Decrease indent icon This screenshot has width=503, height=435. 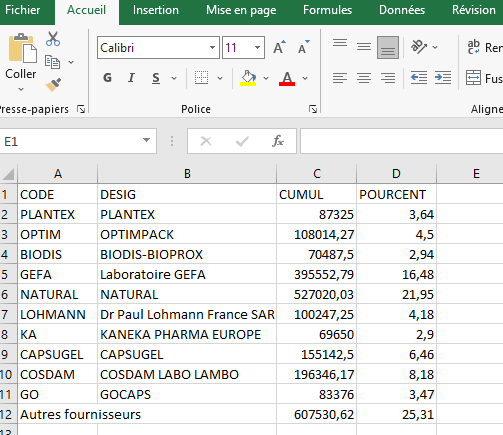[419, 78]
